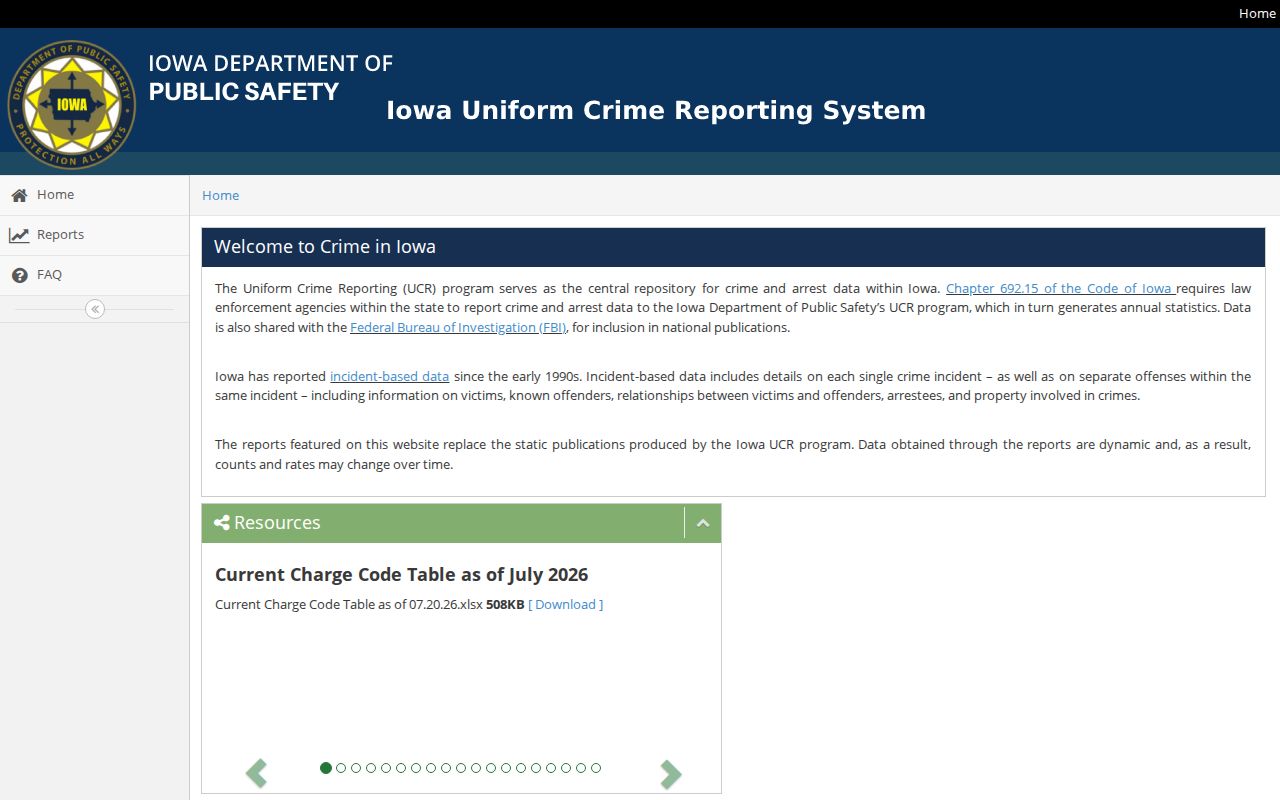Click the Welcome to Crime in Iowa heading
This screenshot has width=1280, height=800.
[325, 247]
